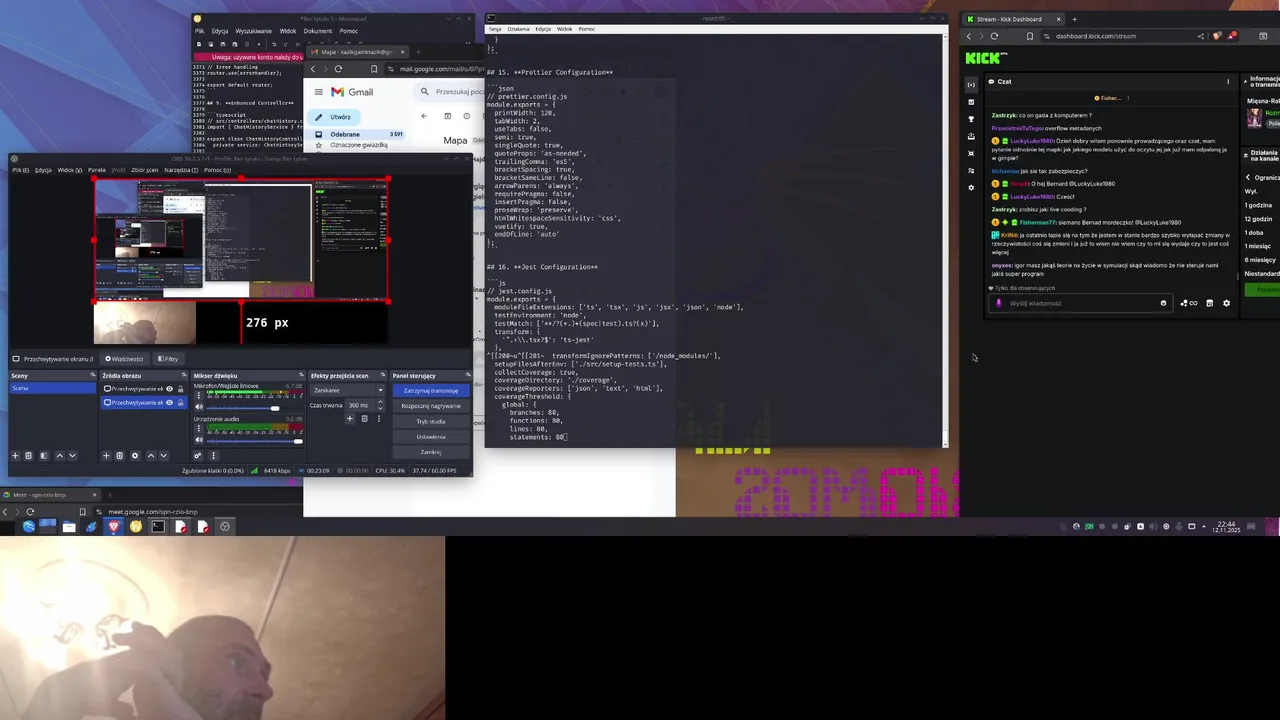
Task: Remove scene transition with trash icon
Action: click(364, 419)
